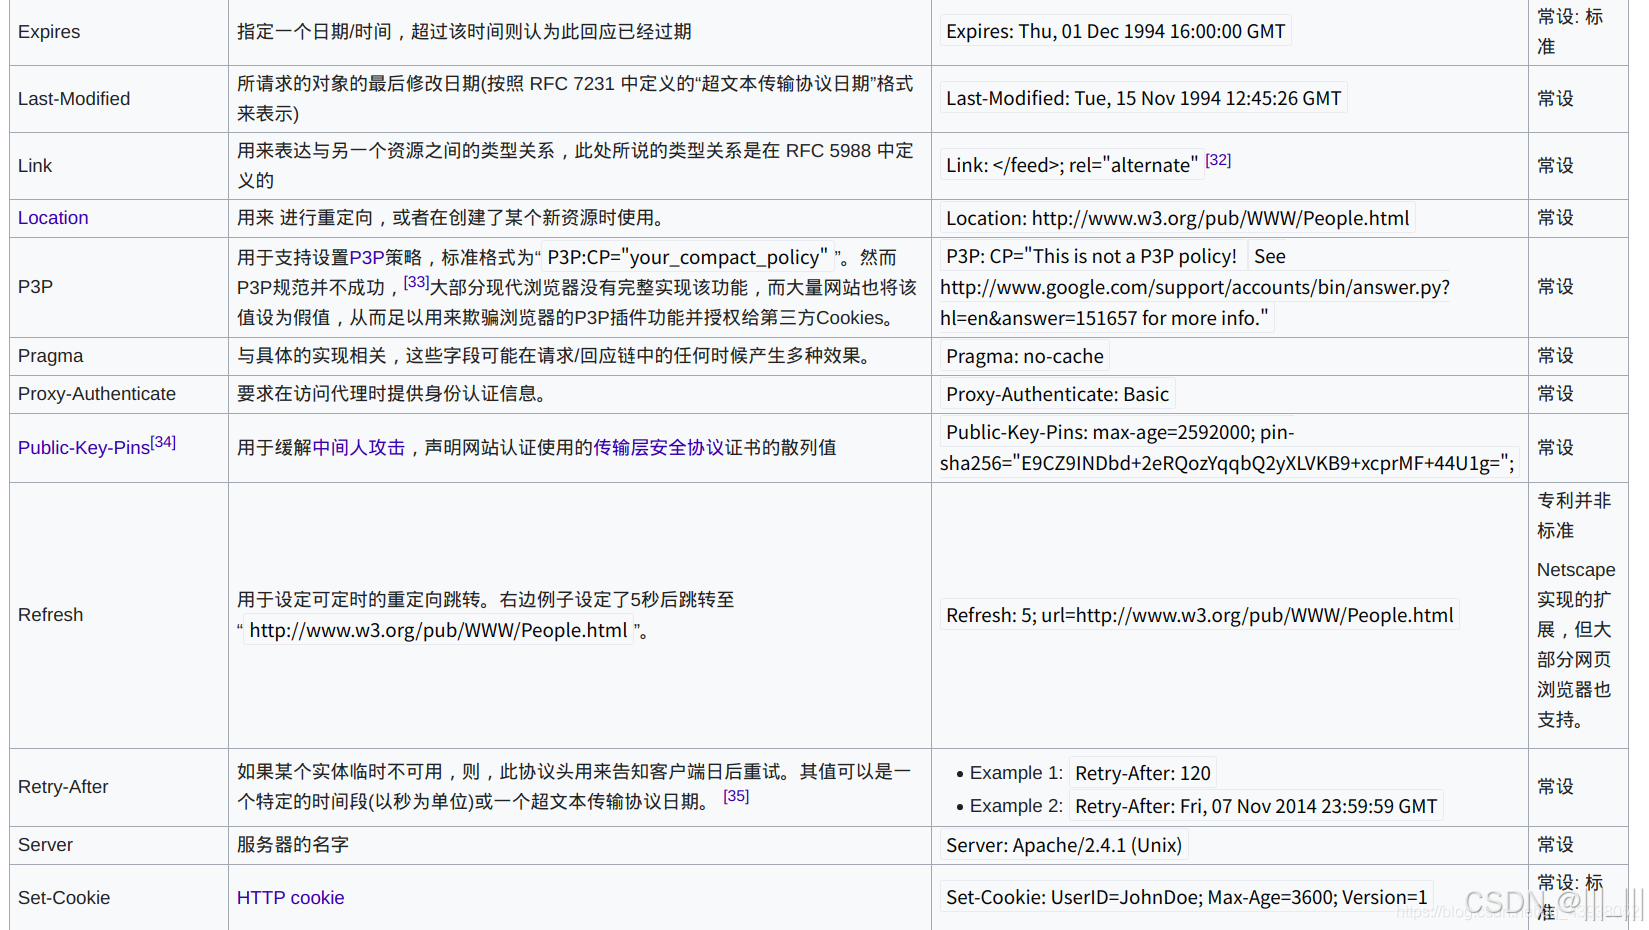
Task: Click the Retry-After Fri, 07 Nov 2014 example
Action: pos(1256,806)
